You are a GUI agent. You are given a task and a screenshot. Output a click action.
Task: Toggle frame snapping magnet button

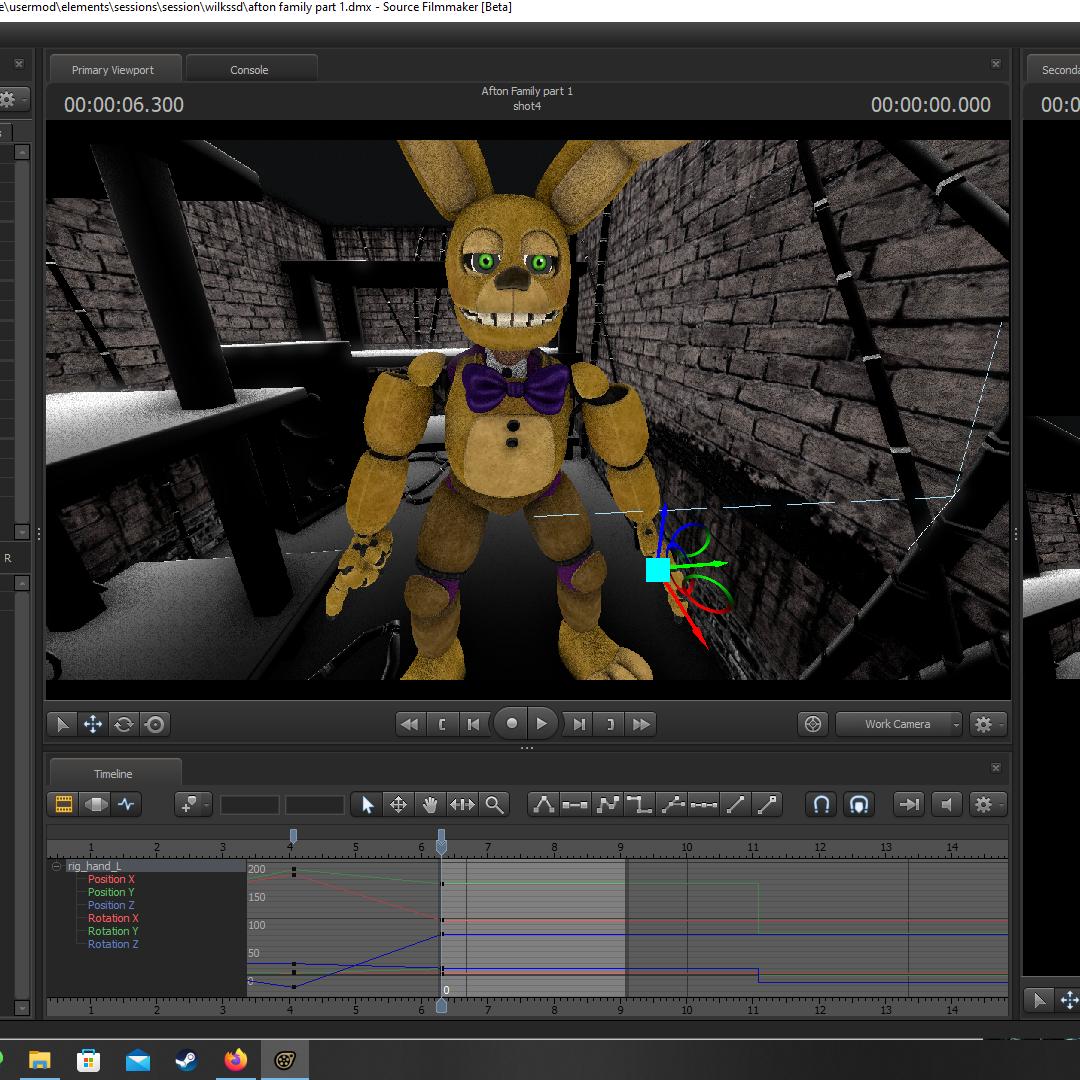858,804
